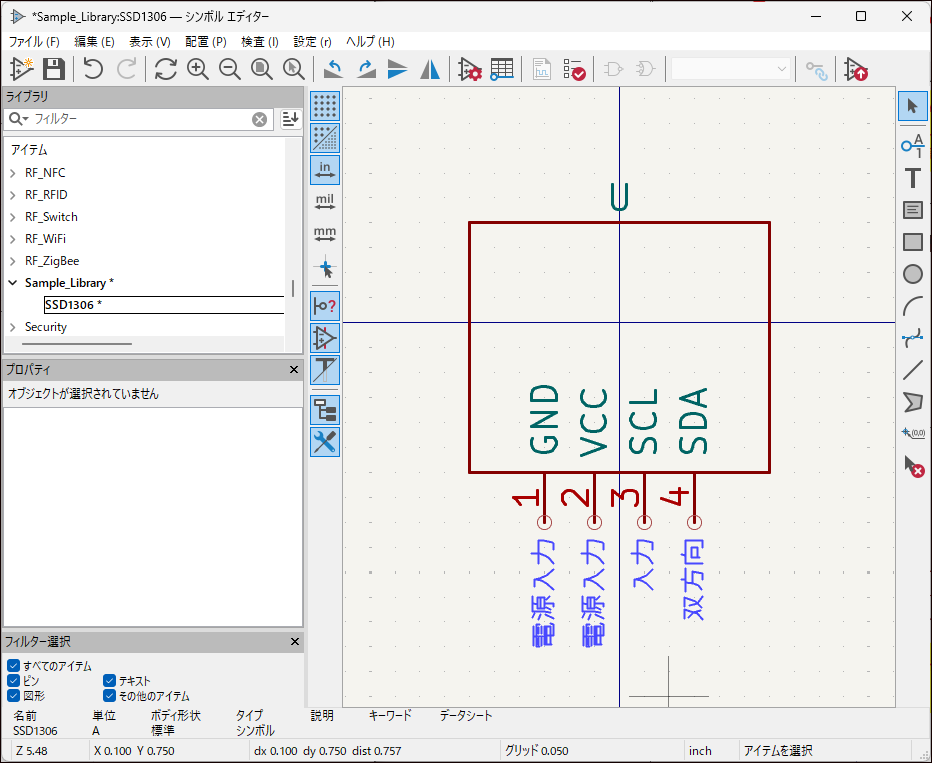Choose the Draw Rectangle tool

click(912, 242)
